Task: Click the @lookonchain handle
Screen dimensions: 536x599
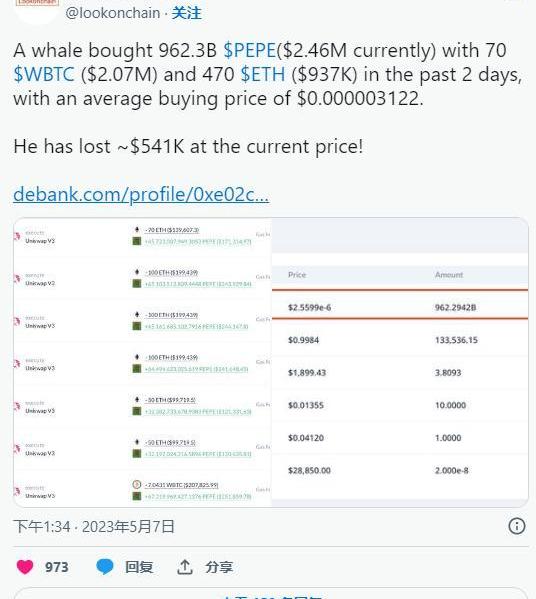Action: [x=113, y=13]
